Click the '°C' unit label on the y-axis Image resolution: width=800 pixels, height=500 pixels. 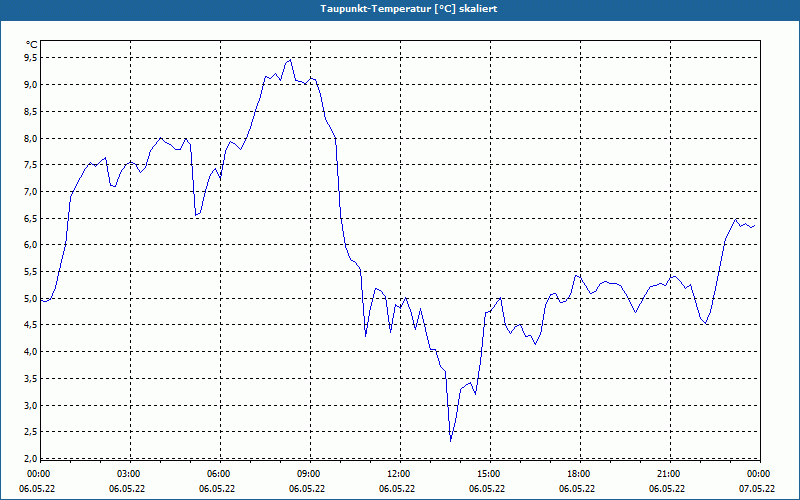[32, 45]
